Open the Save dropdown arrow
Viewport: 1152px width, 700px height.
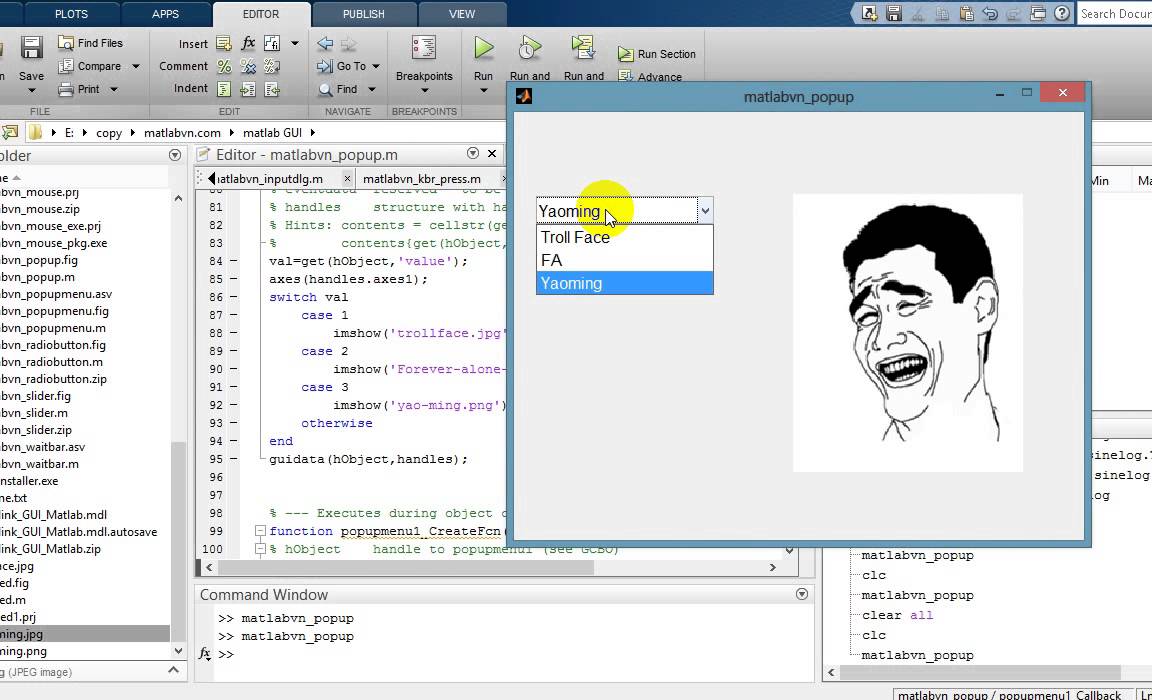coord(32,90)
